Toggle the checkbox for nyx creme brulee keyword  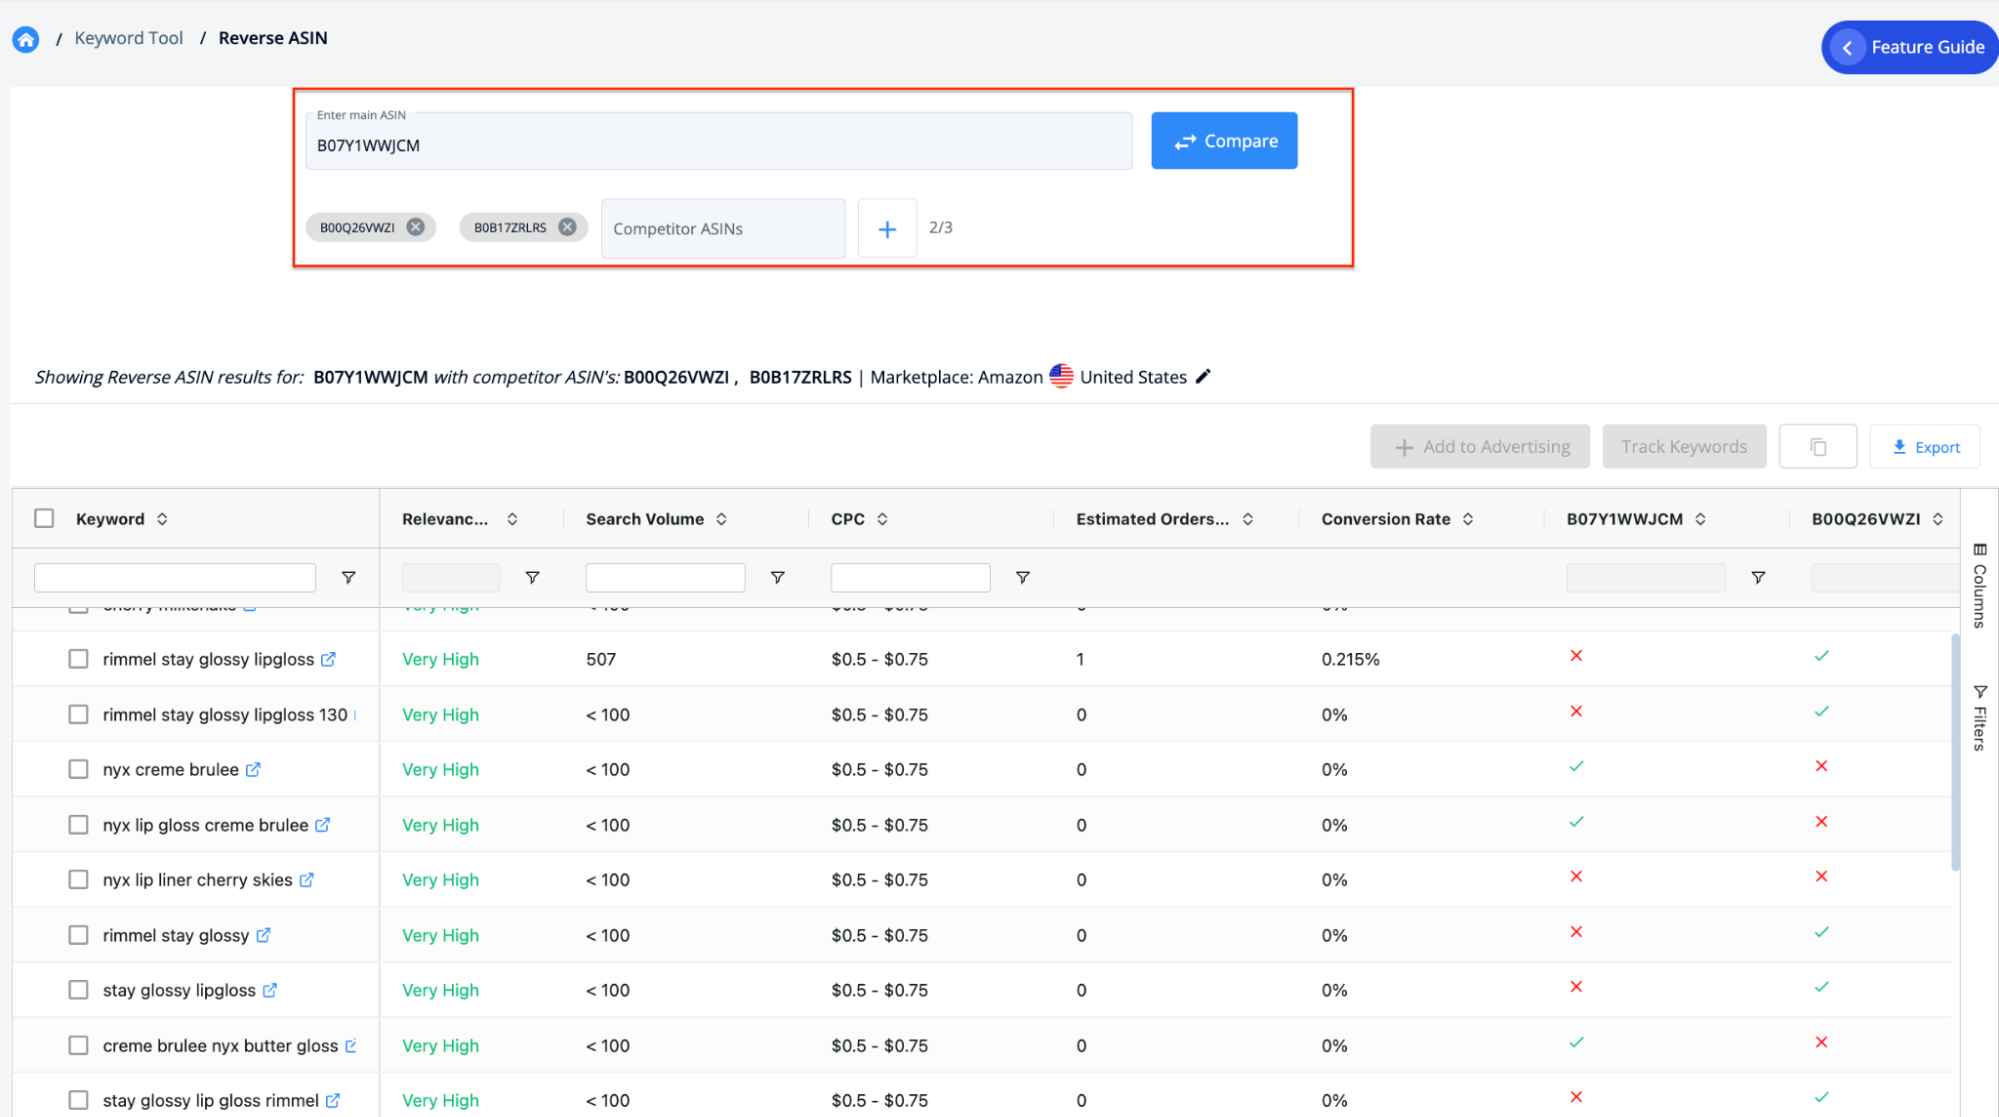[78, 768]
